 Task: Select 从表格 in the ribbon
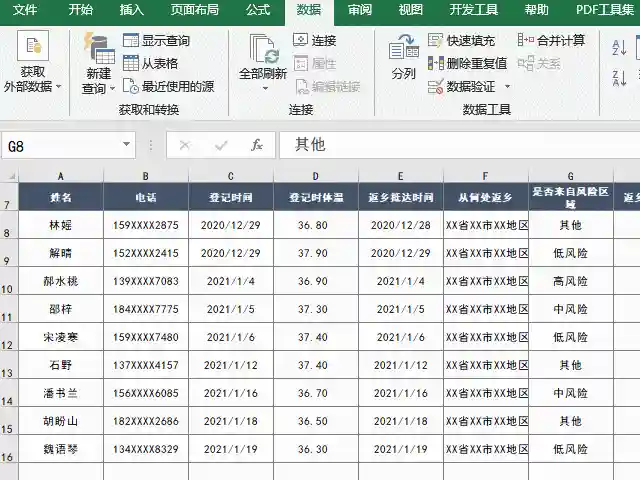150,64
